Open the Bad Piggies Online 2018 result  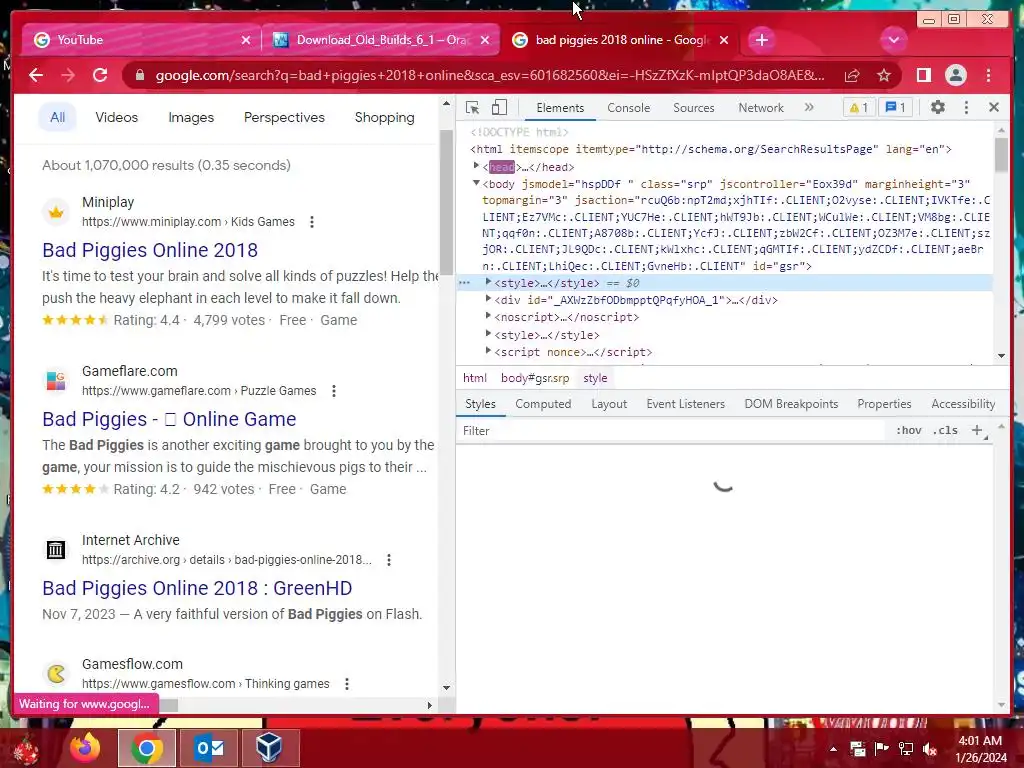tap(150, 250)
